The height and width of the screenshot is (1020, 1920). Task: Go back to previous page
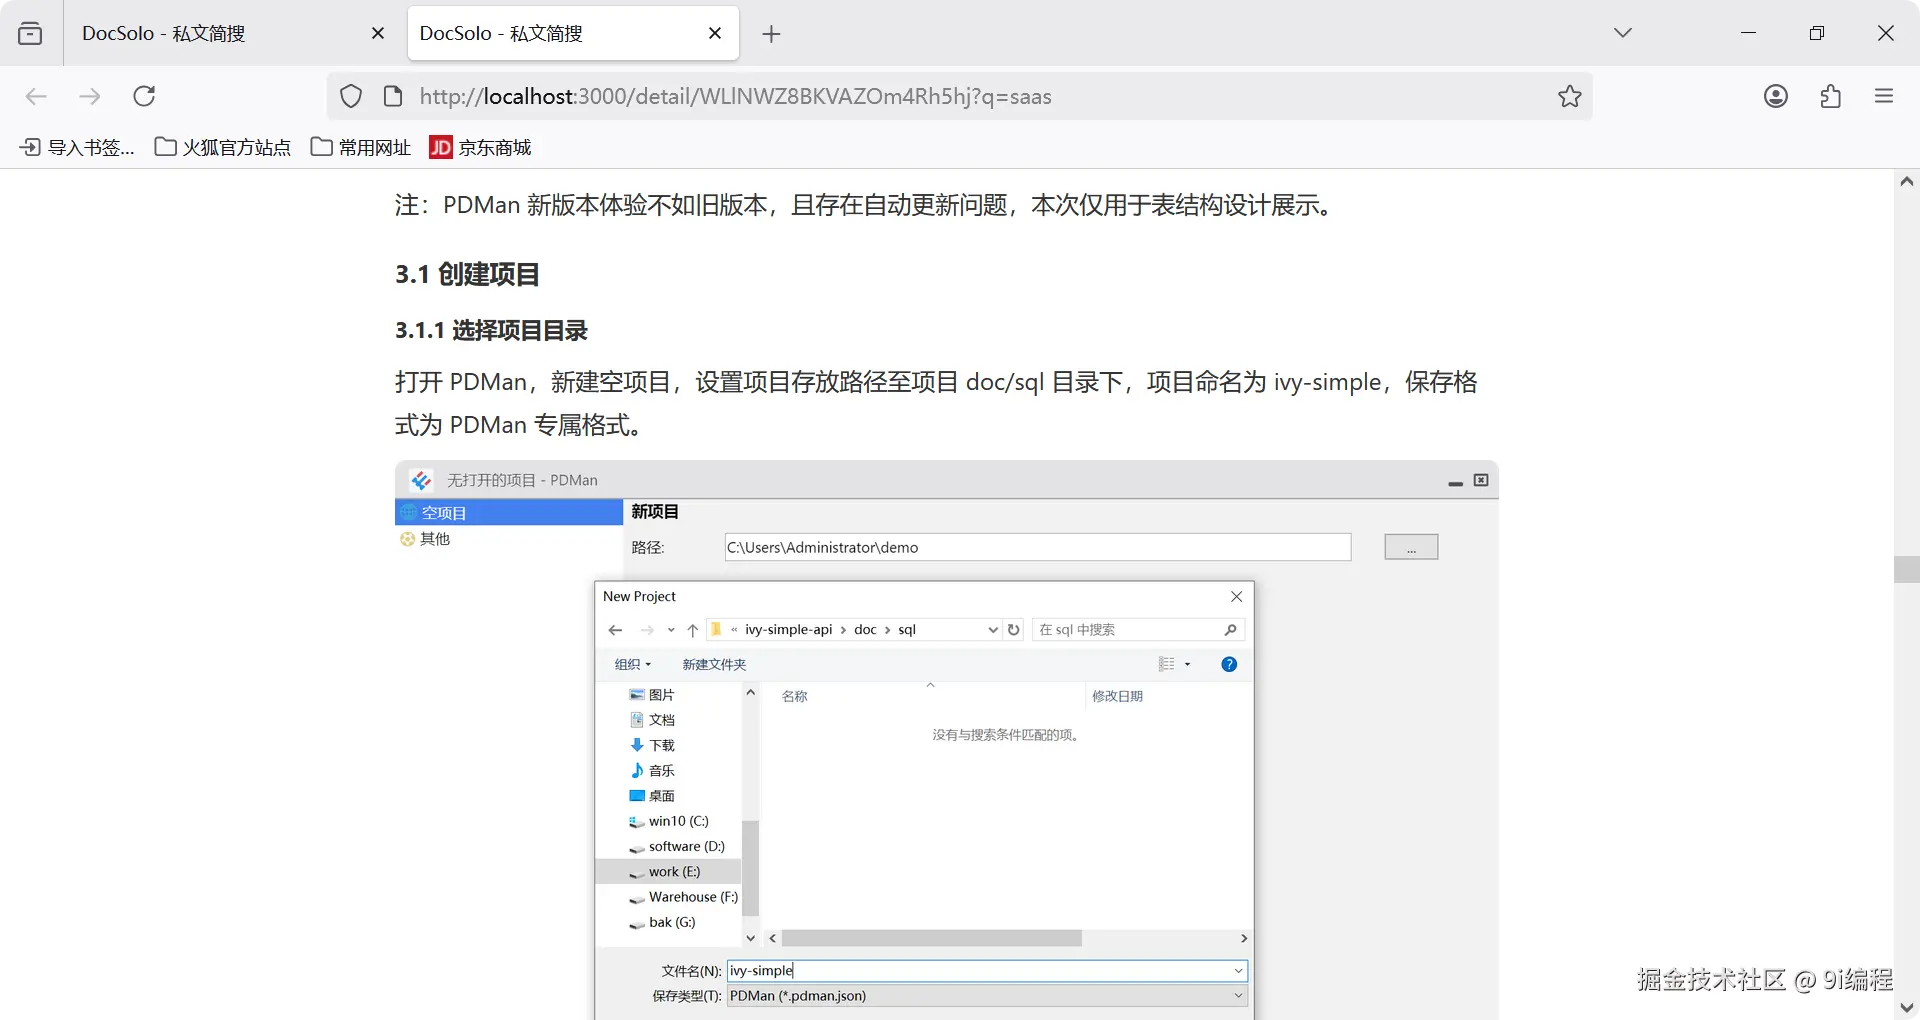click(x=36, y=96)
